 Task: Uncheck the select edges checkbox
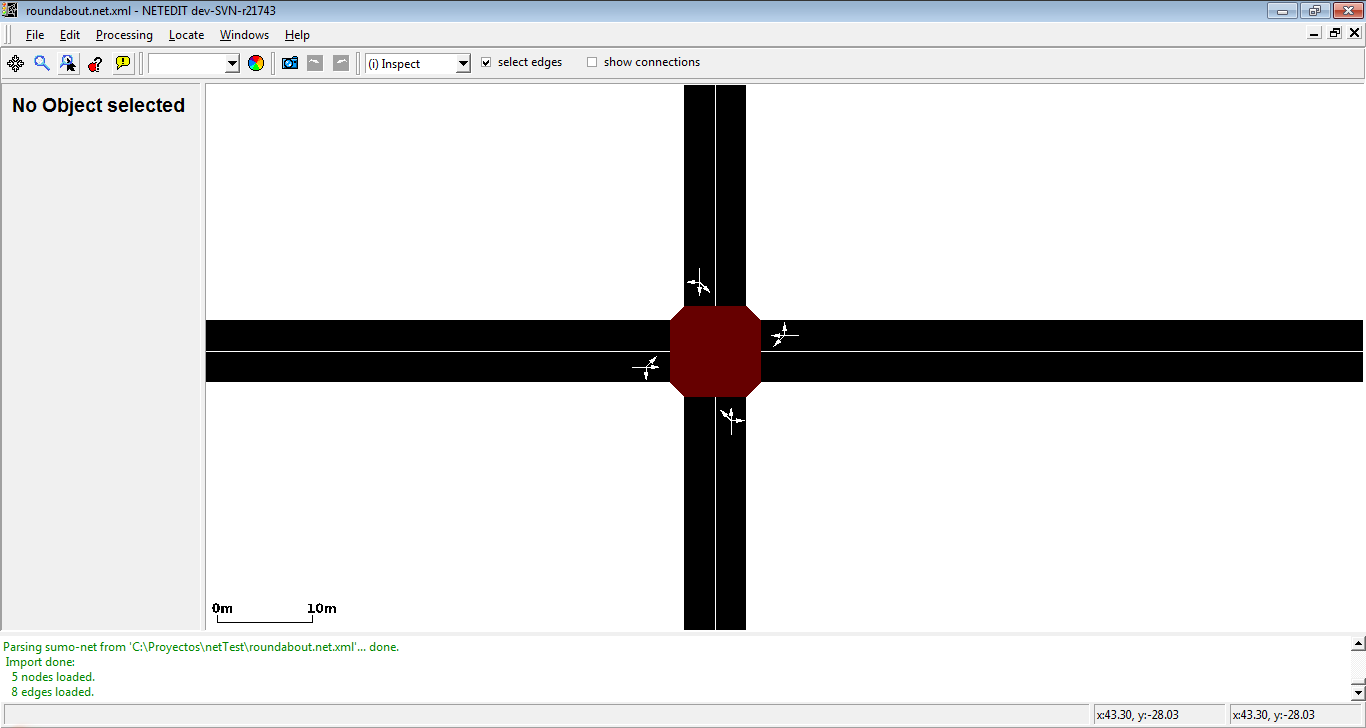click(486, 62)
